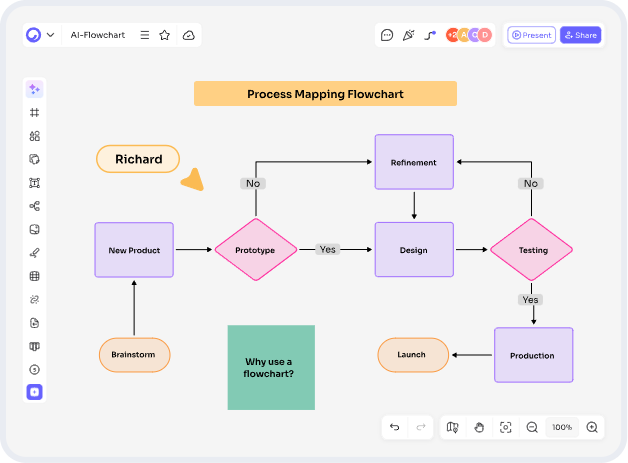This screenshot has width=628, height=463.
Task: Click the Undo arrow
Action: point(395,427)
